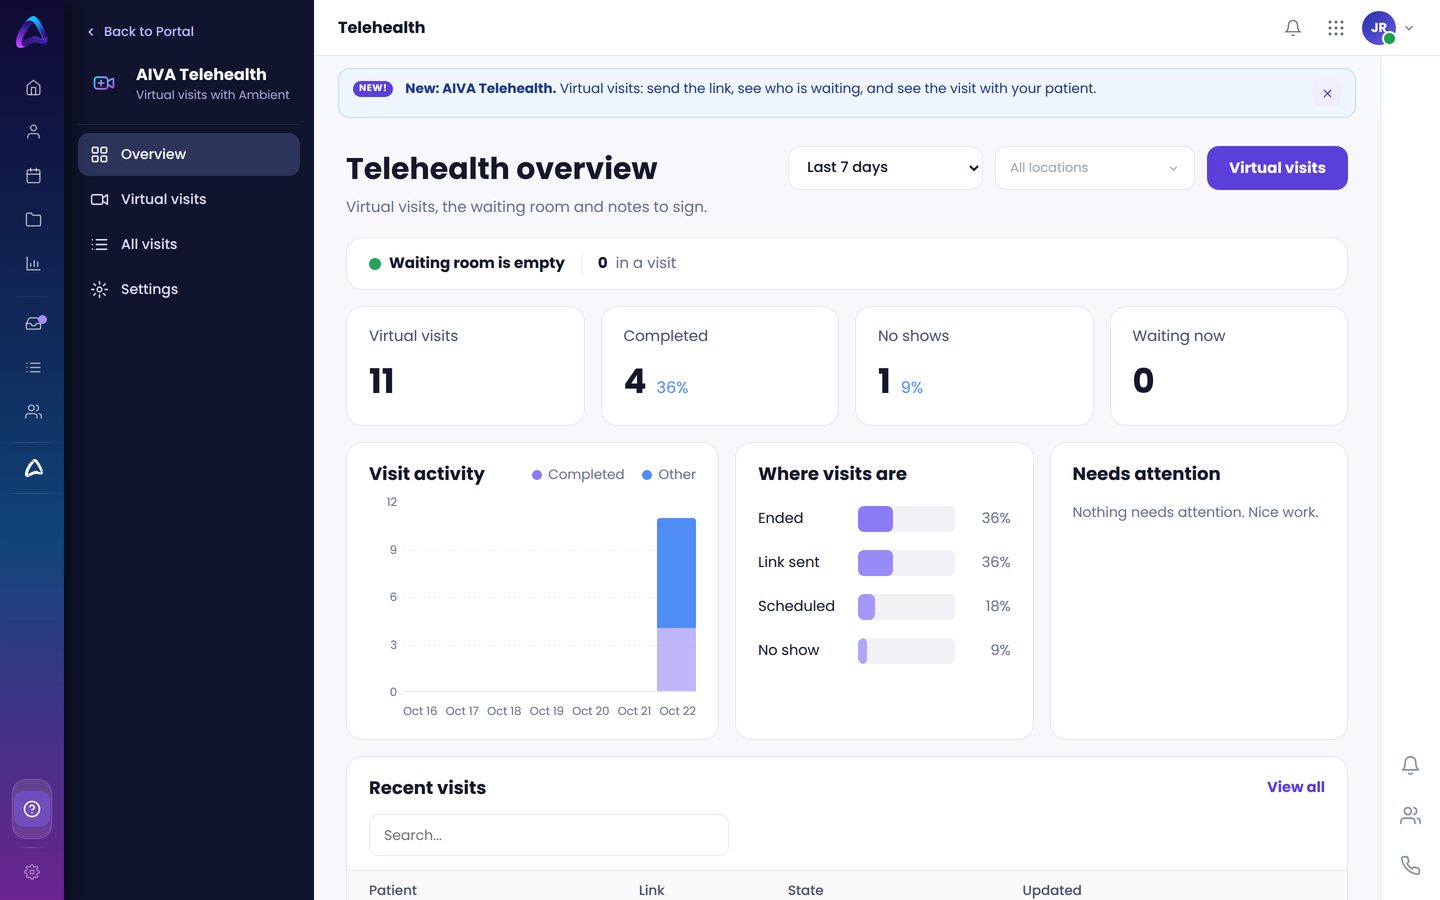Click the Ended progress bar

coord(906,519)
